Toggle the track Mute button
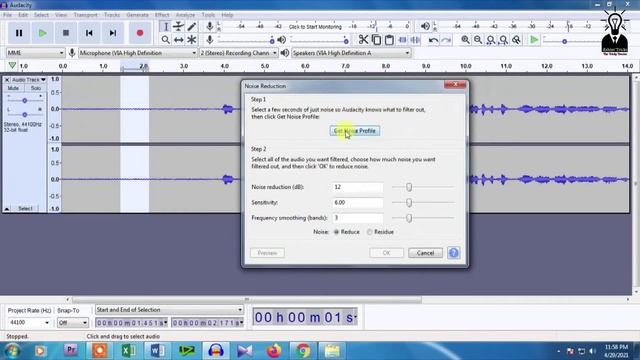The width and height of the screenshot is (640, 360). [13, 88]
